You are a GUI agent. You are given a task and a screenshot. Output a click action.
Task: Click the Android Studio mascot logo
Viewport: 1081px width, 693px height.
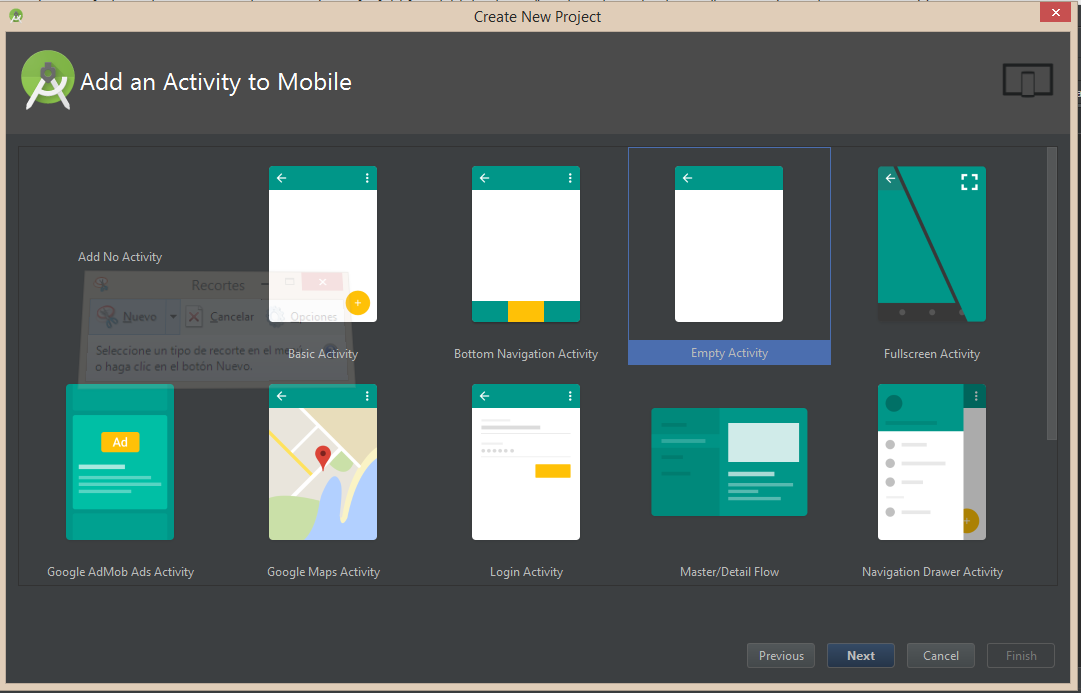tap(47, 80)
